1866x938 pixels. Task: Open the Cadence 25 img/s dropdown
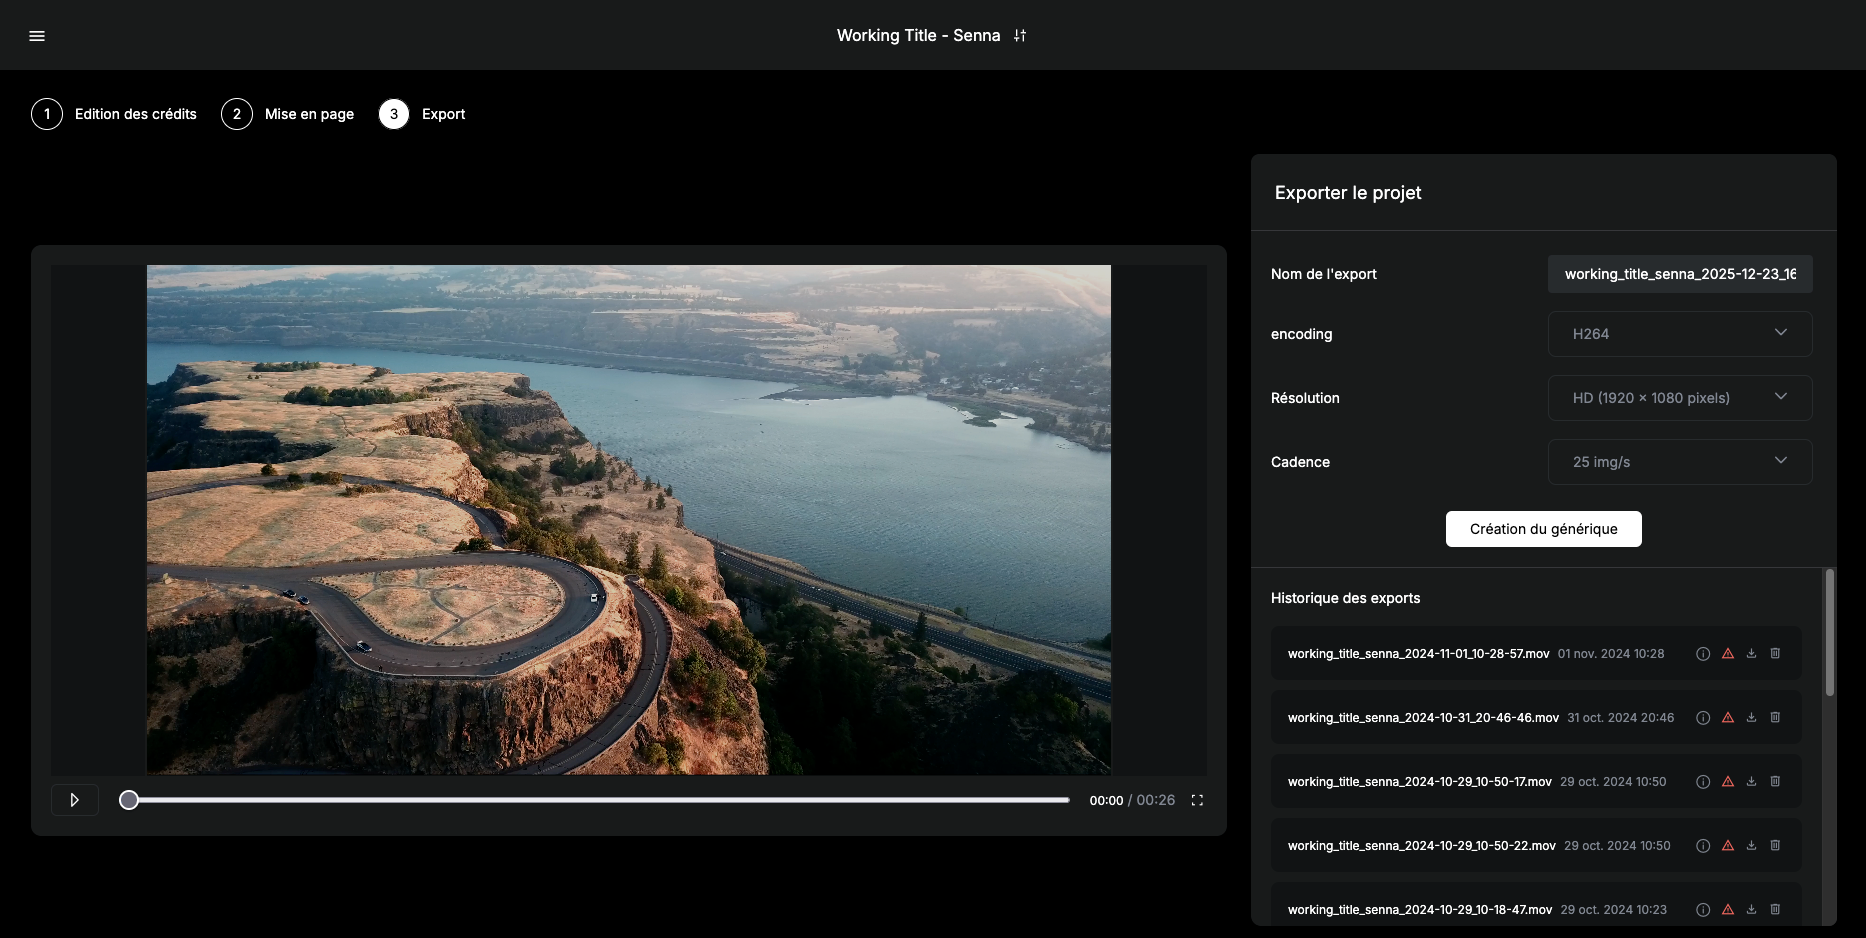(1679, 462)
